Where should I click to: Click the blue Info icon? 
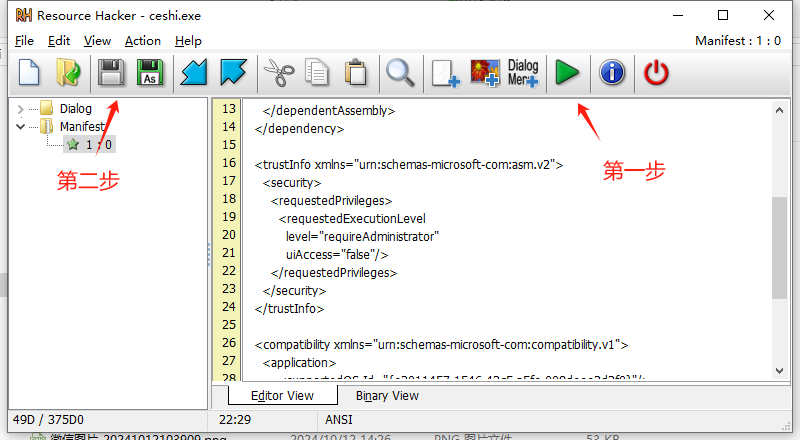pyautogui.click(x=611, y=73)
